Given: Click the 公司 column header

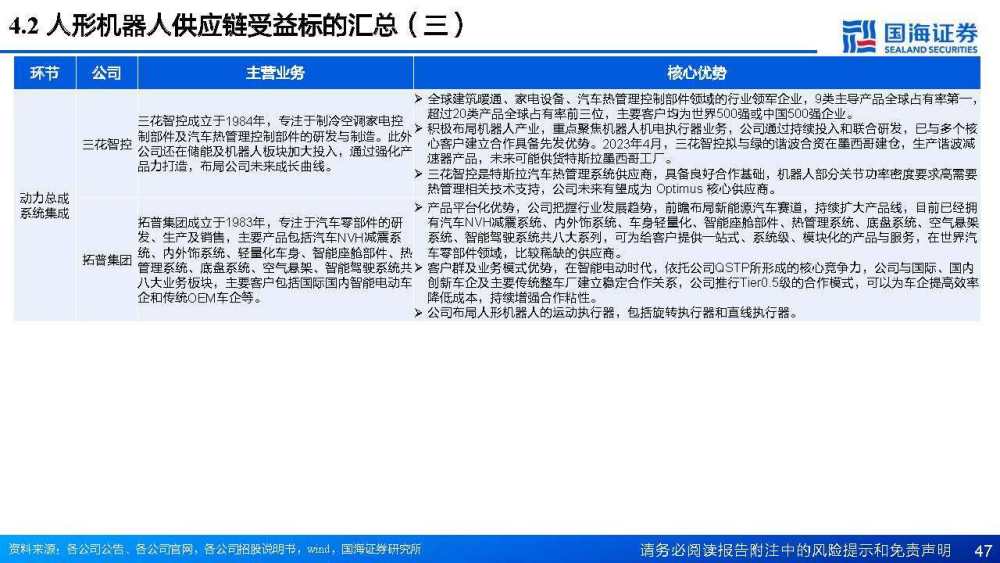Looking at the screenshot, I should tap(107, 73).
